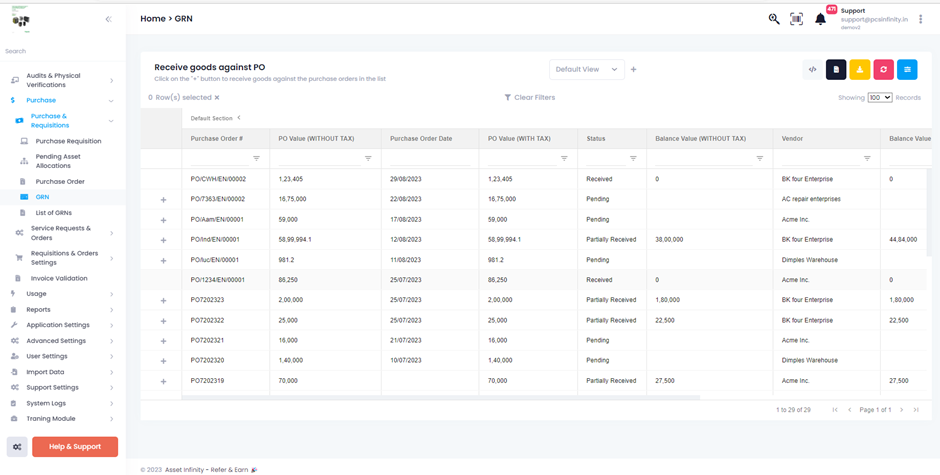Collapse the Purchase menu section
This screenshot has height=475, width=940.
tap(63, 100)
